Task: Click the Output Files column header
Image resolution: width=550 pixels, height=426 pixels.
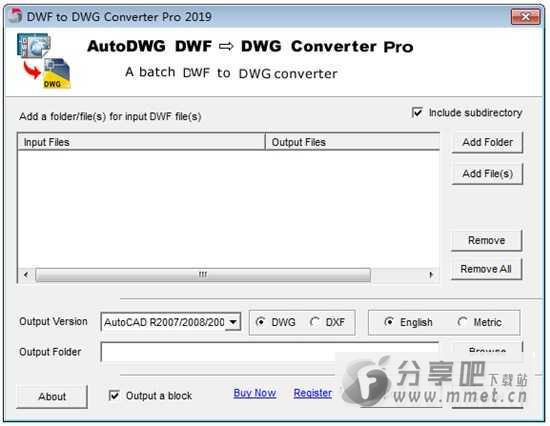Action: (353, 142)
